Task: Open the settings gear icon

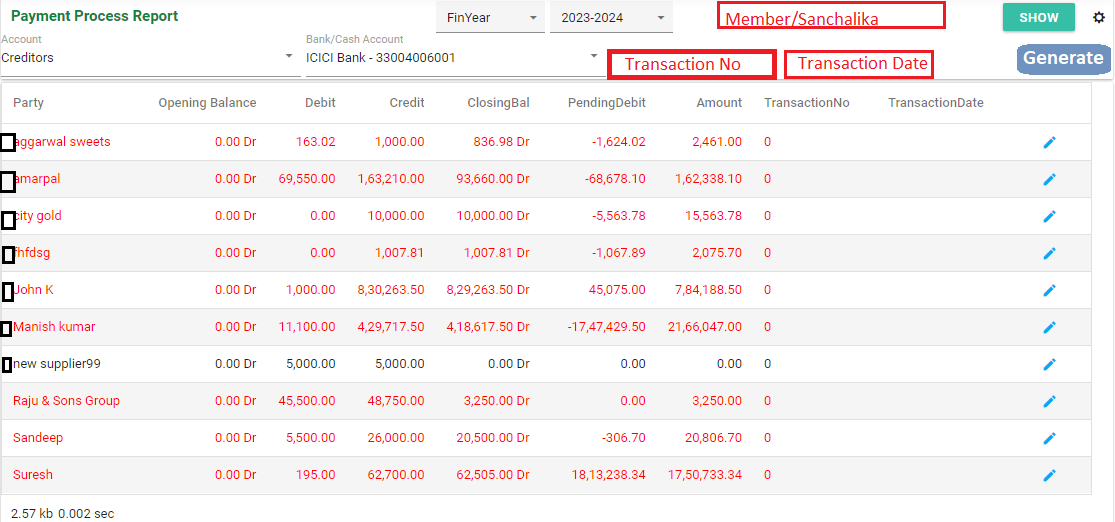Action: (x=1099, y=17)
